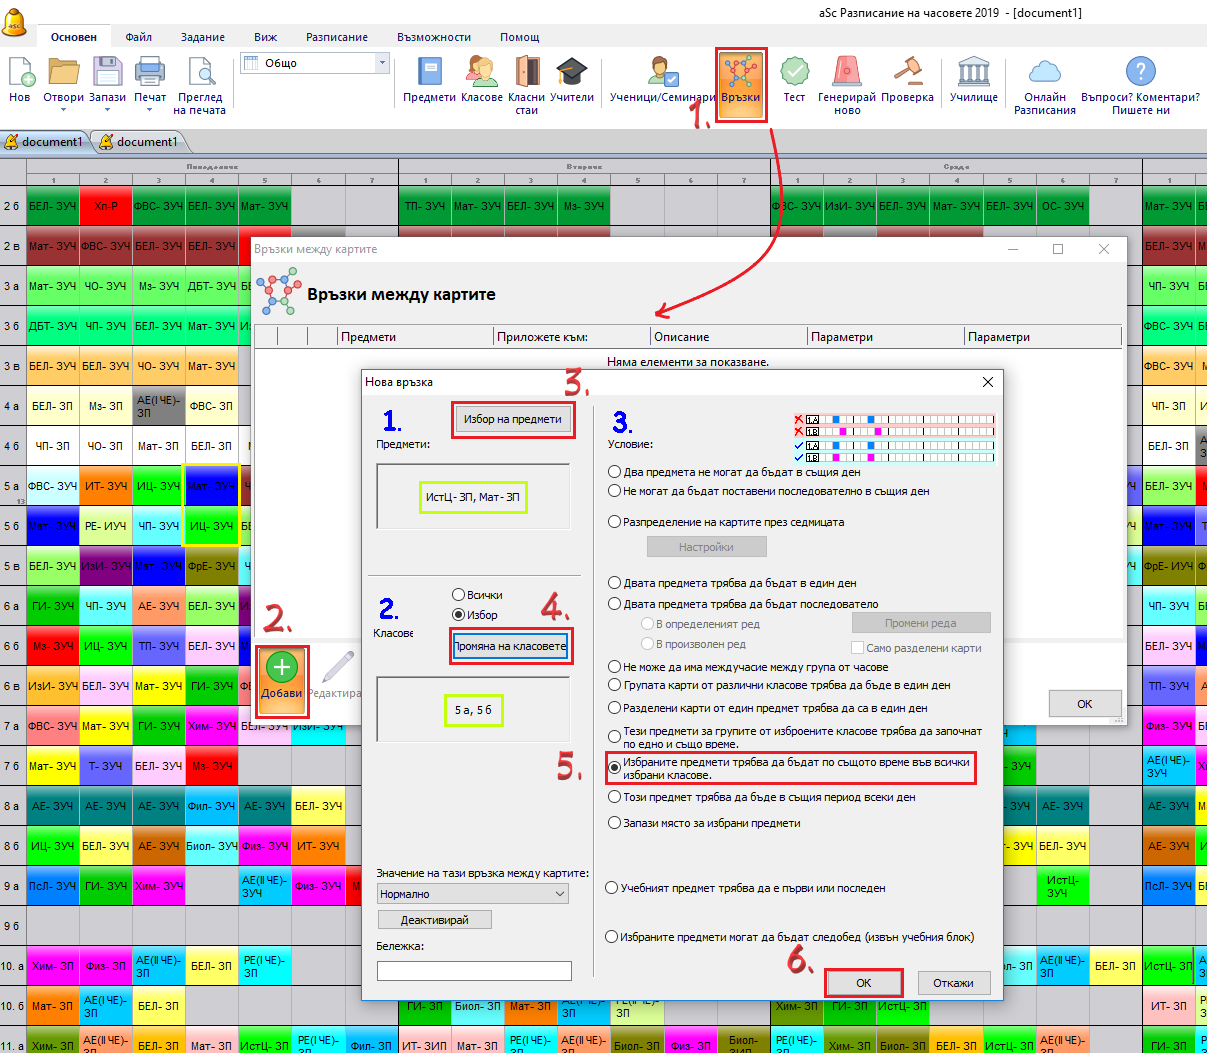The width and height of the screenshot is (1207, 1053).
Task: Select the Всички radio button
Action: point(459,595)
